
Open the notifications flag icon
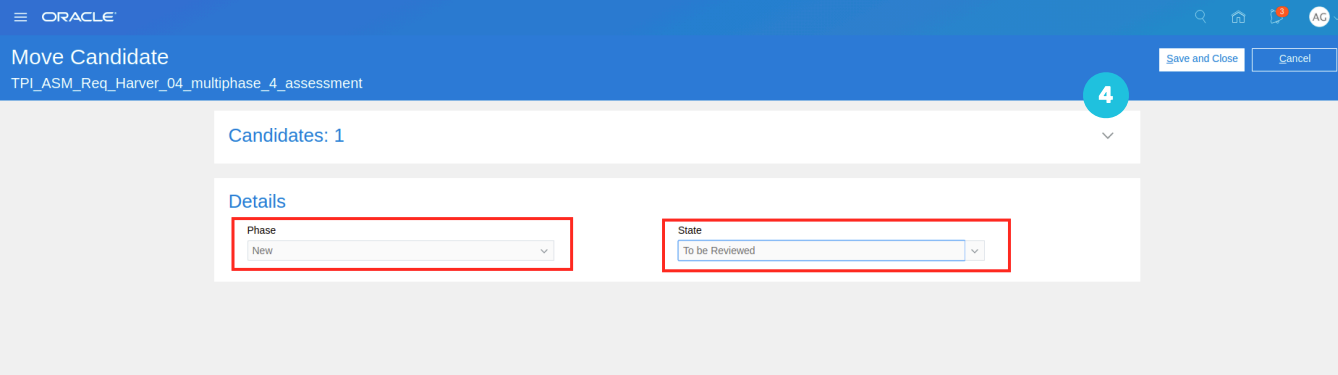pyautogui.click(x=1276, y=16)
